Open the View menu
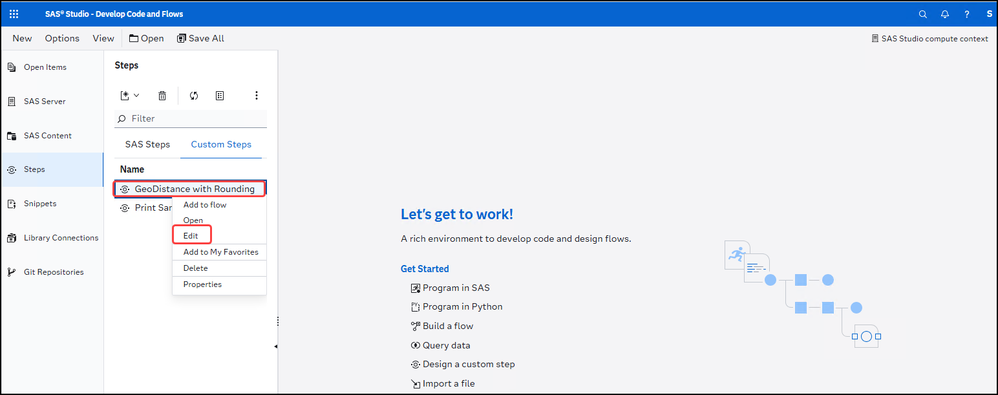Image resolution: width=998 pixels, height=395 pixels. (103, 38)
